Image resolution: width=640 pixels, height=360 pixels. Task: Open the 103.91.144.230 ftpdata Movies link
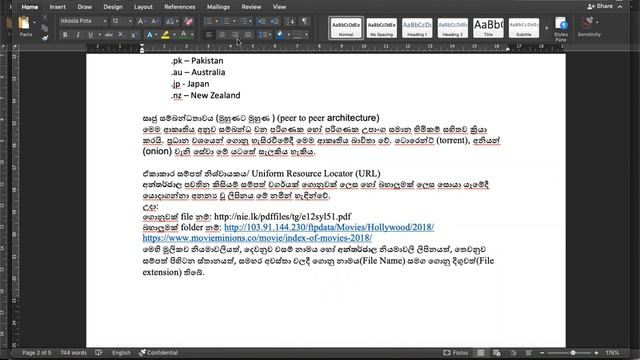pyautogui.click(x=329, y=227)
